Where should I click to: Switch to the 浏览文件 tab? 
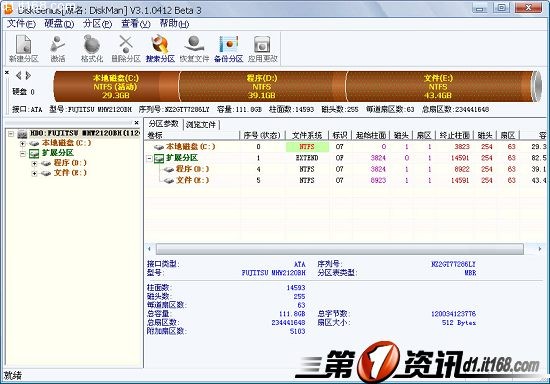click(201, 124)
